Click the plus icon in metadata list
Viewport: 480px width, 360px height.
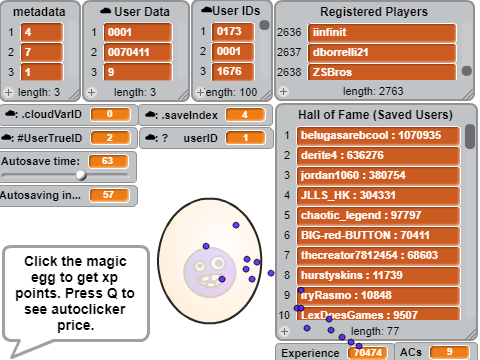[x=8, y=92]
